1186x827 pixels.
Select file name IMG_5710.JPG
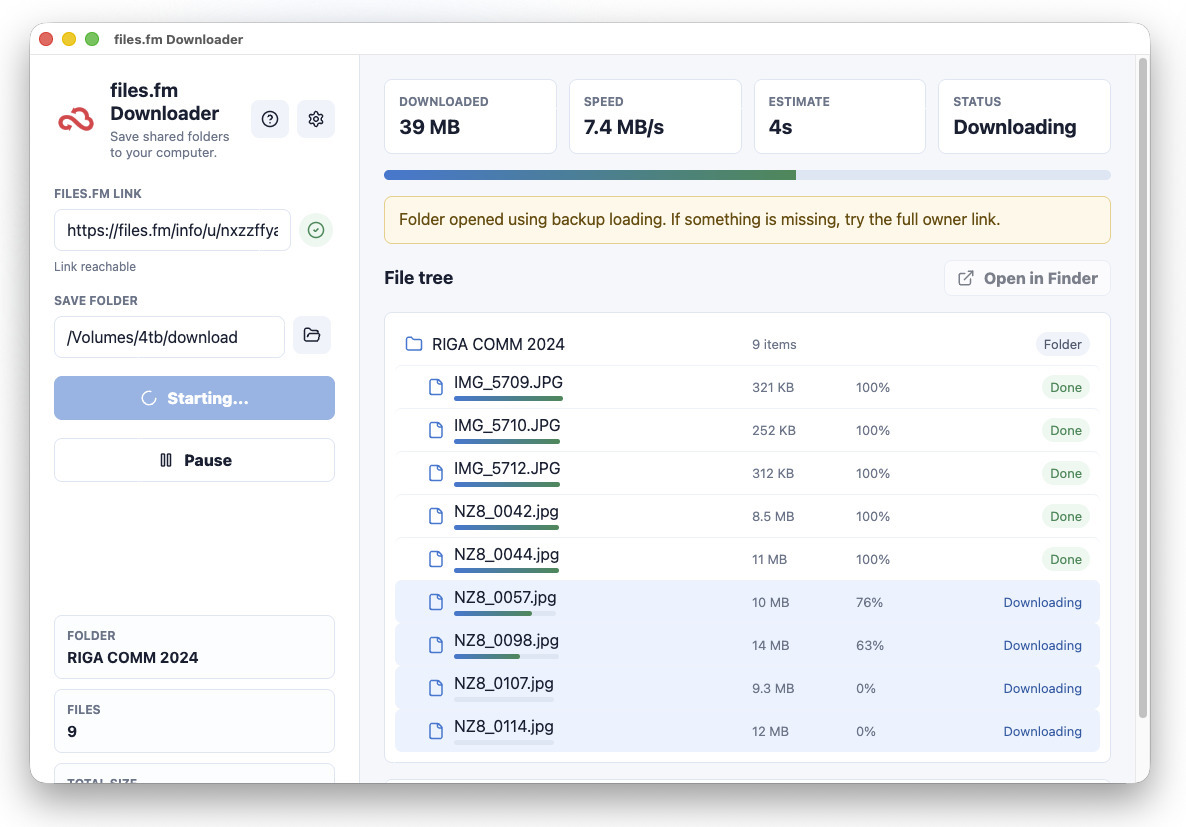(x=507, y=425)
